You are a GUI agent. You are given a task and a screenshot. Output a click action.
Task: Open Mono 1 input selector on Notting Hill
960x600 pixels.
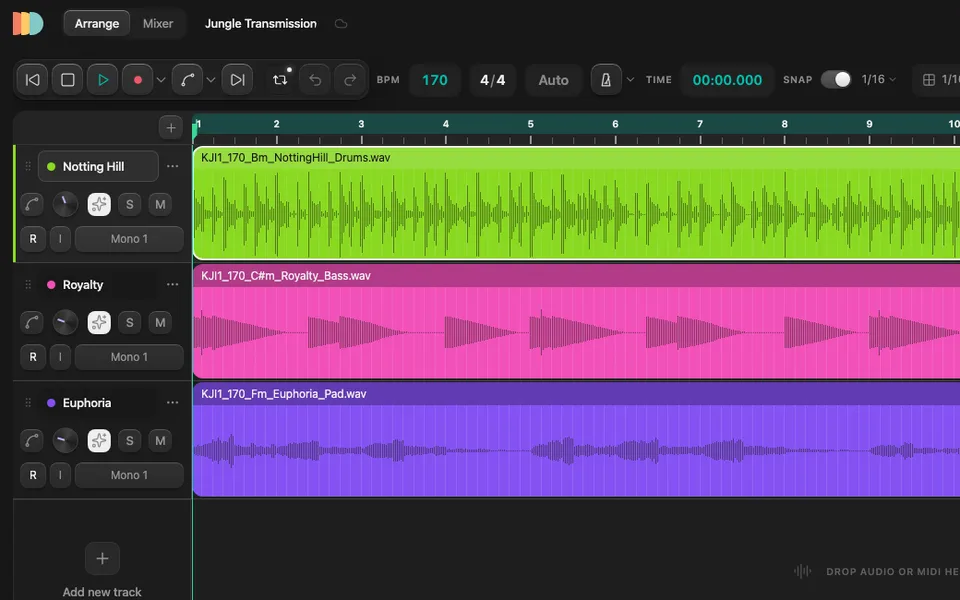129,239
